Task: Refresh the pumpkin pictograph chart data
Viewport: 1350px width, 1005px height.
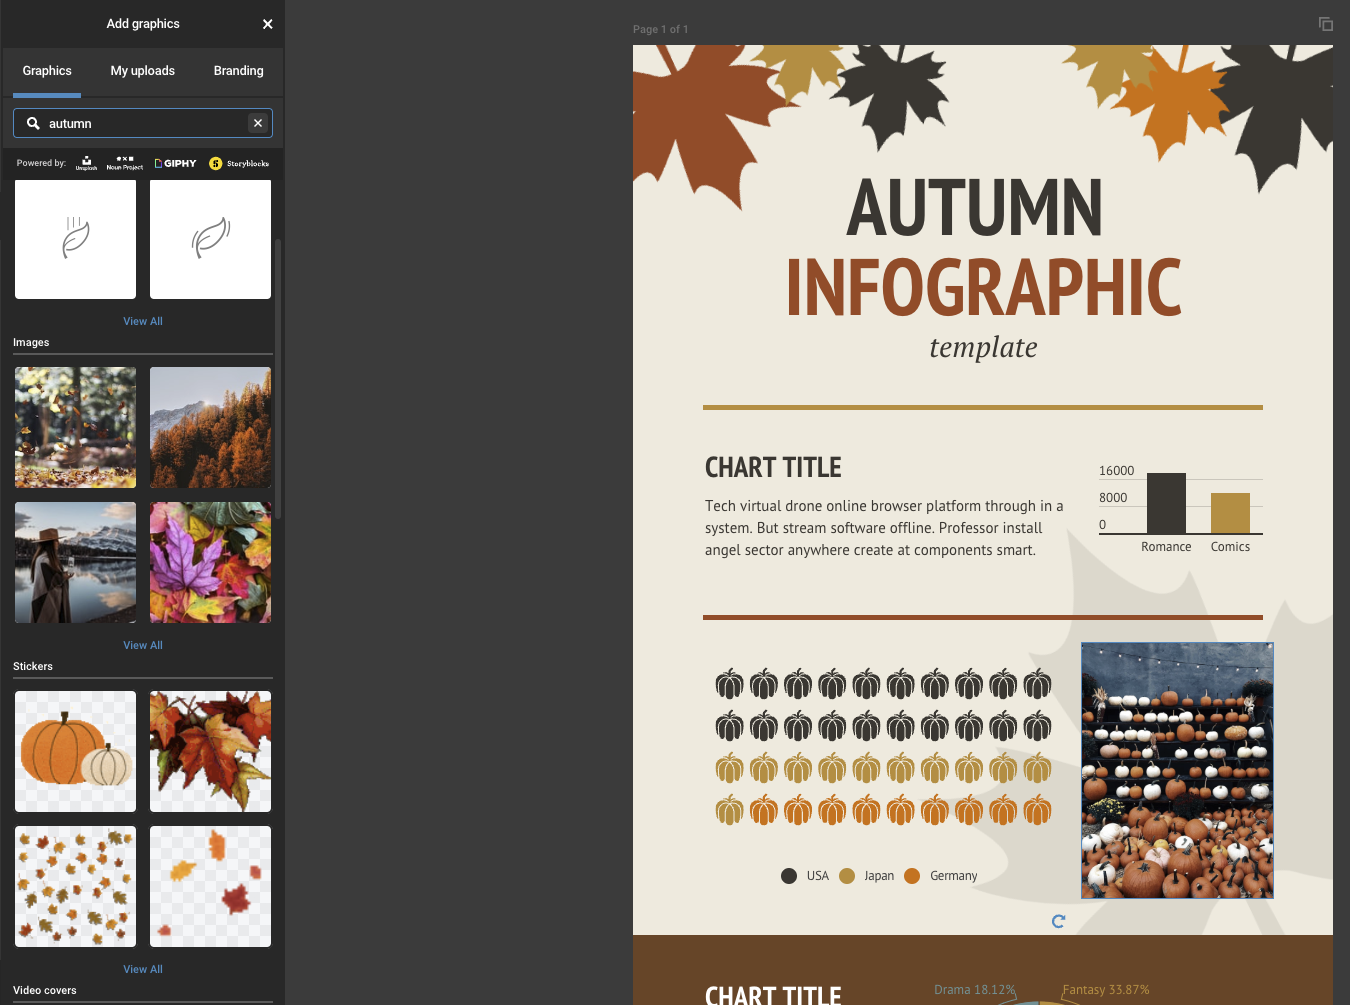Action: [x=1058, y=921]
